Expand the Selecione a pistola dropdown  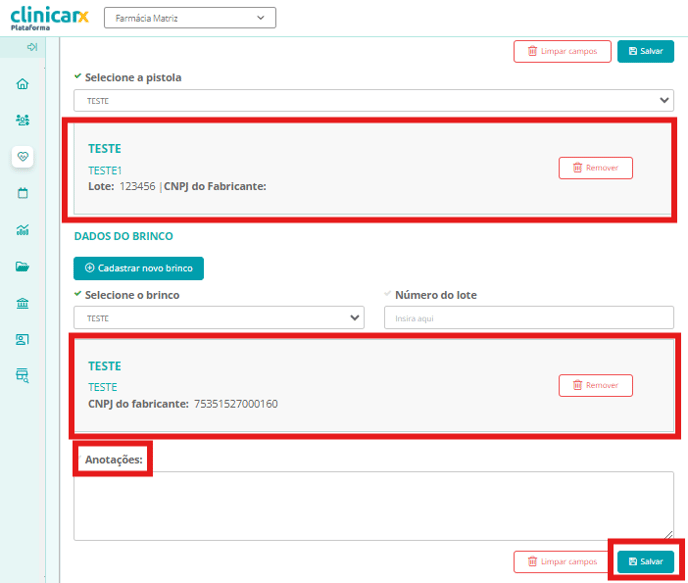coord(373,100)
